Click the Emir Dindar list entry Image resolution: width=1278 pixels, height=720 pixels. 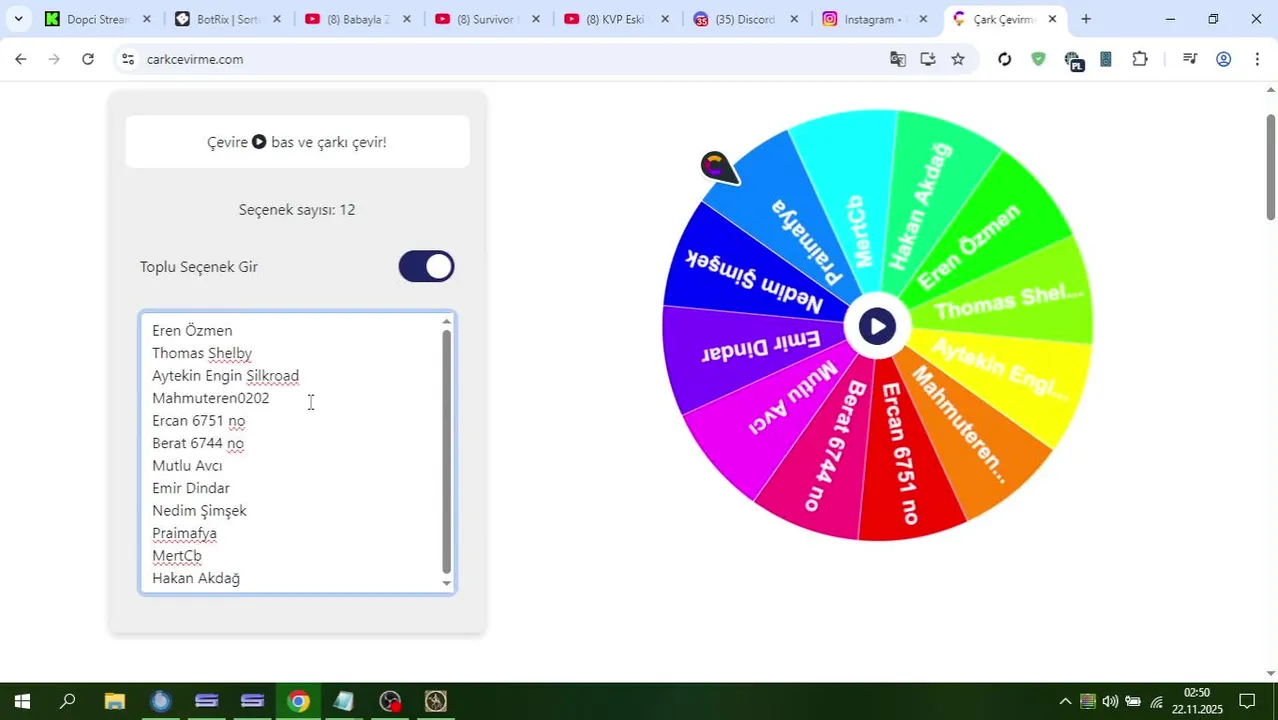(x=191, y=488)
